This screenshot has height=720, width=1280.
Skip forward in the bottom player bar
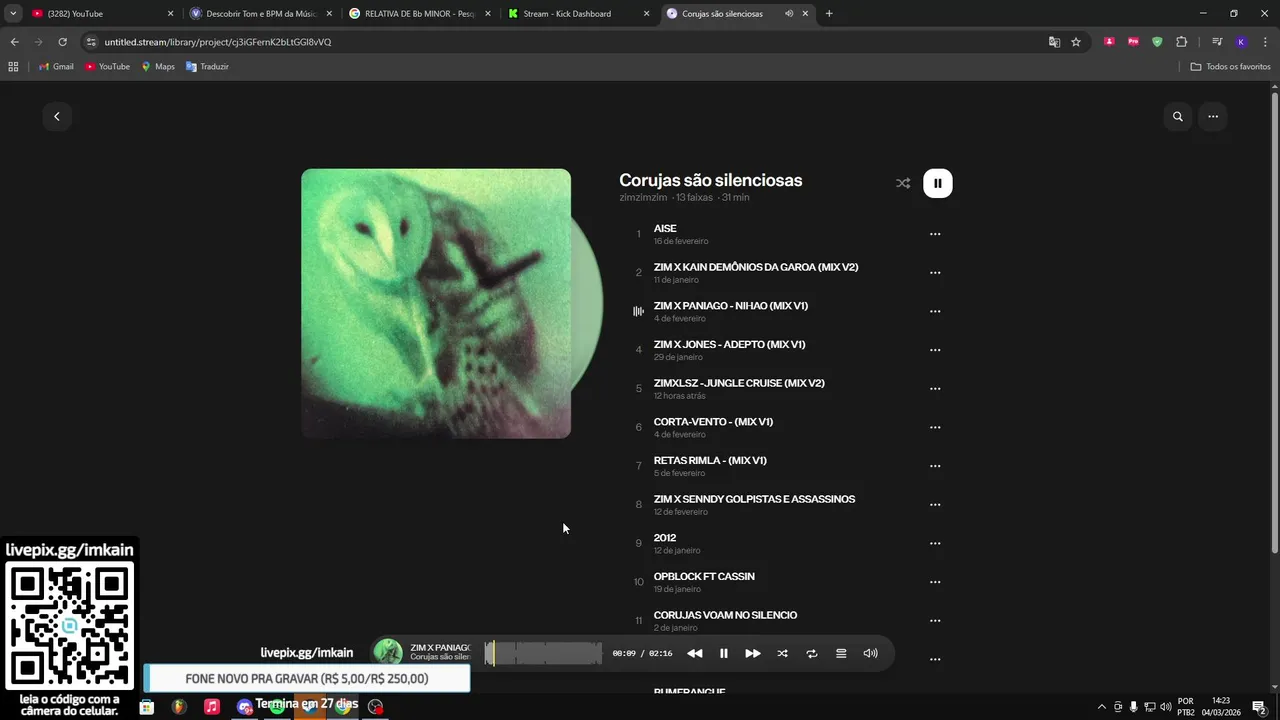coord(753,654)
